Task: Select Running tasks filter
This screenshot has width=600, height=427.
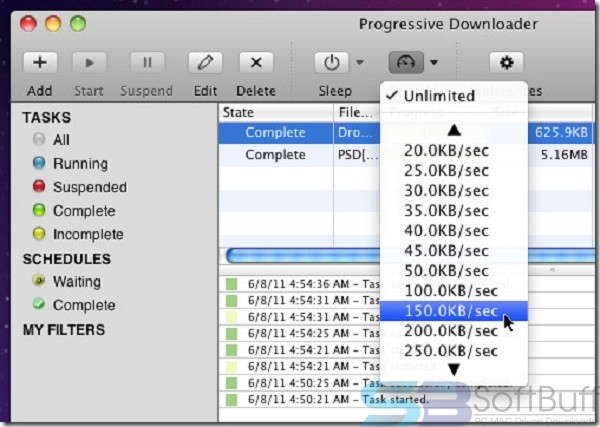Action: pos(70,163)
